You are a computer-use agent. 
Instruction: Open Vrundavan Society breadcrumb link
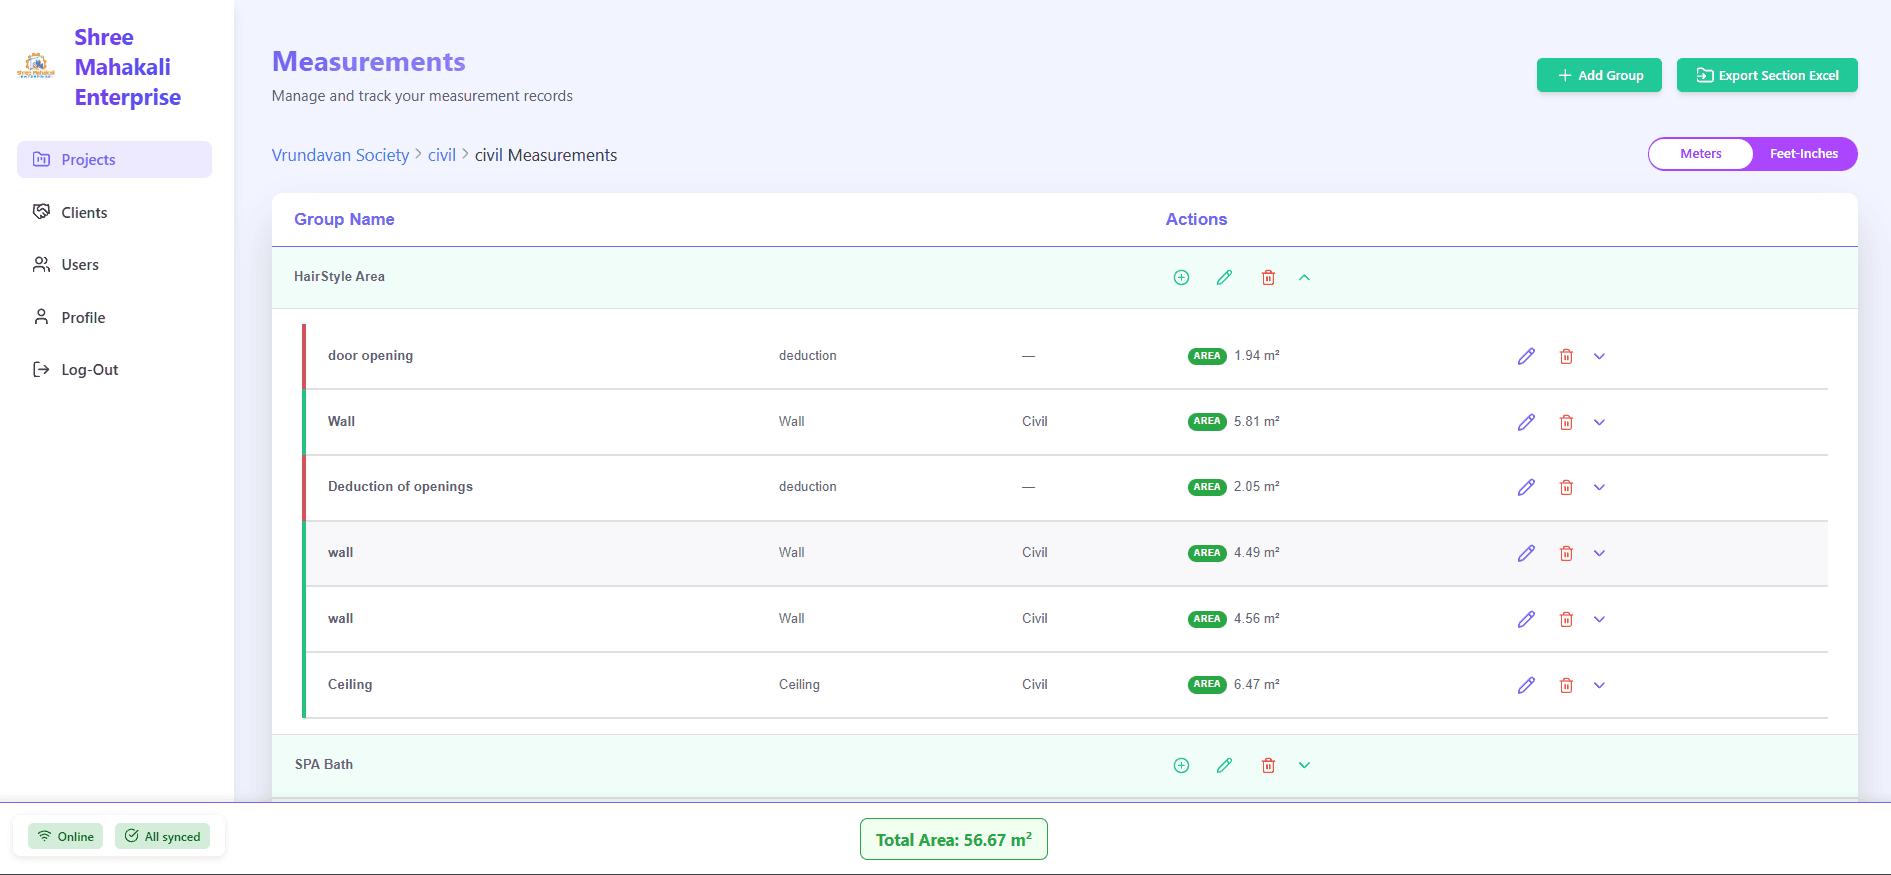pyautogui.click(x=340, y=156)
